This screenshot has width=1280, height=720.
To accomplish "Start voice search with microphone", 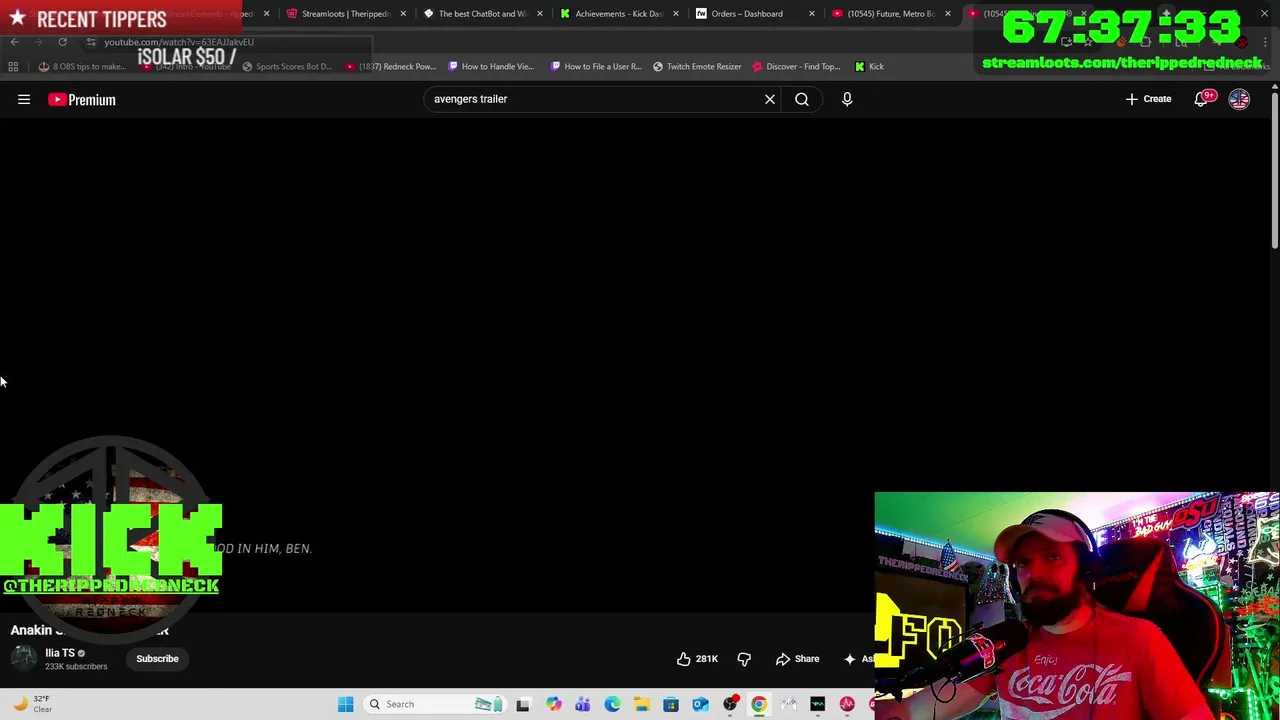I will click(847, 99).
